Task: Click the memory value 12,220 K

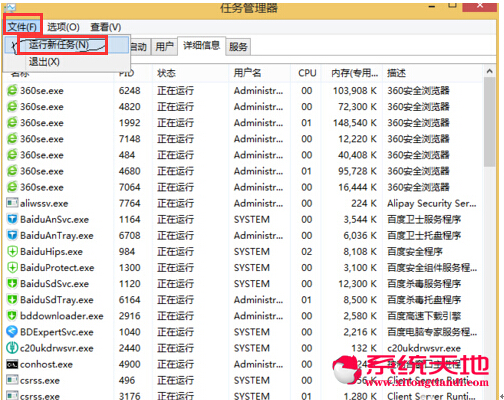Action: (357, 139)
